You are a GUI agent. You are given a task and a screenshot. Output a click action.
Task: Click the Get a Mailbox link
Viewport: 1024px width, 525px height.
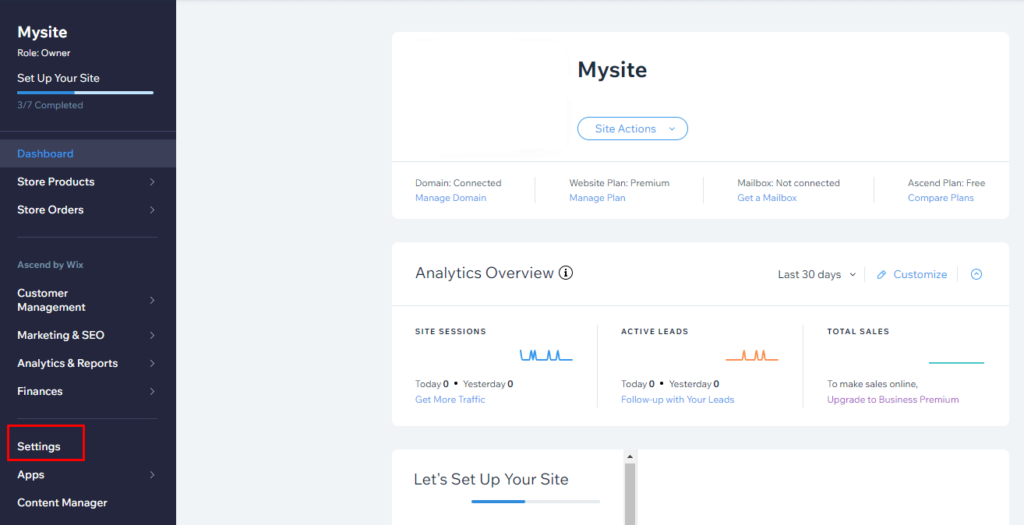click(x=766, y=198)
